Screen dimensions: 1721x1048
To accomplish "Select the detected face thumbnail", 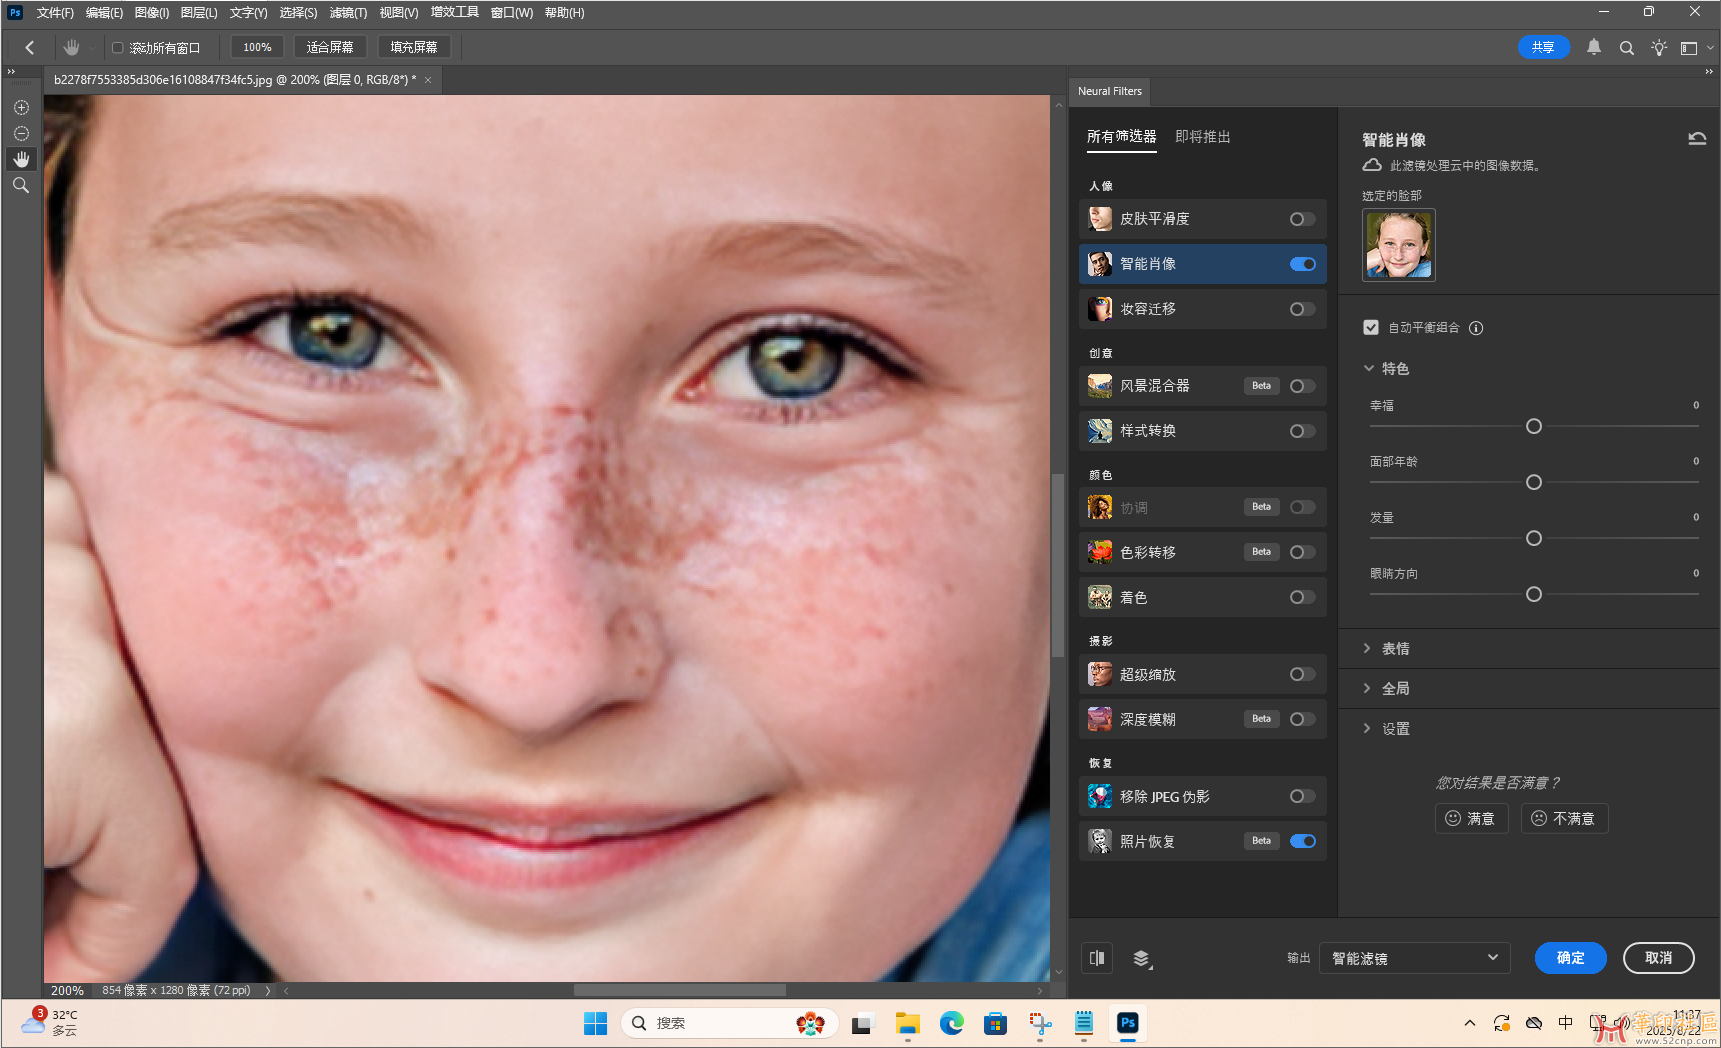I will point(1398,244).
